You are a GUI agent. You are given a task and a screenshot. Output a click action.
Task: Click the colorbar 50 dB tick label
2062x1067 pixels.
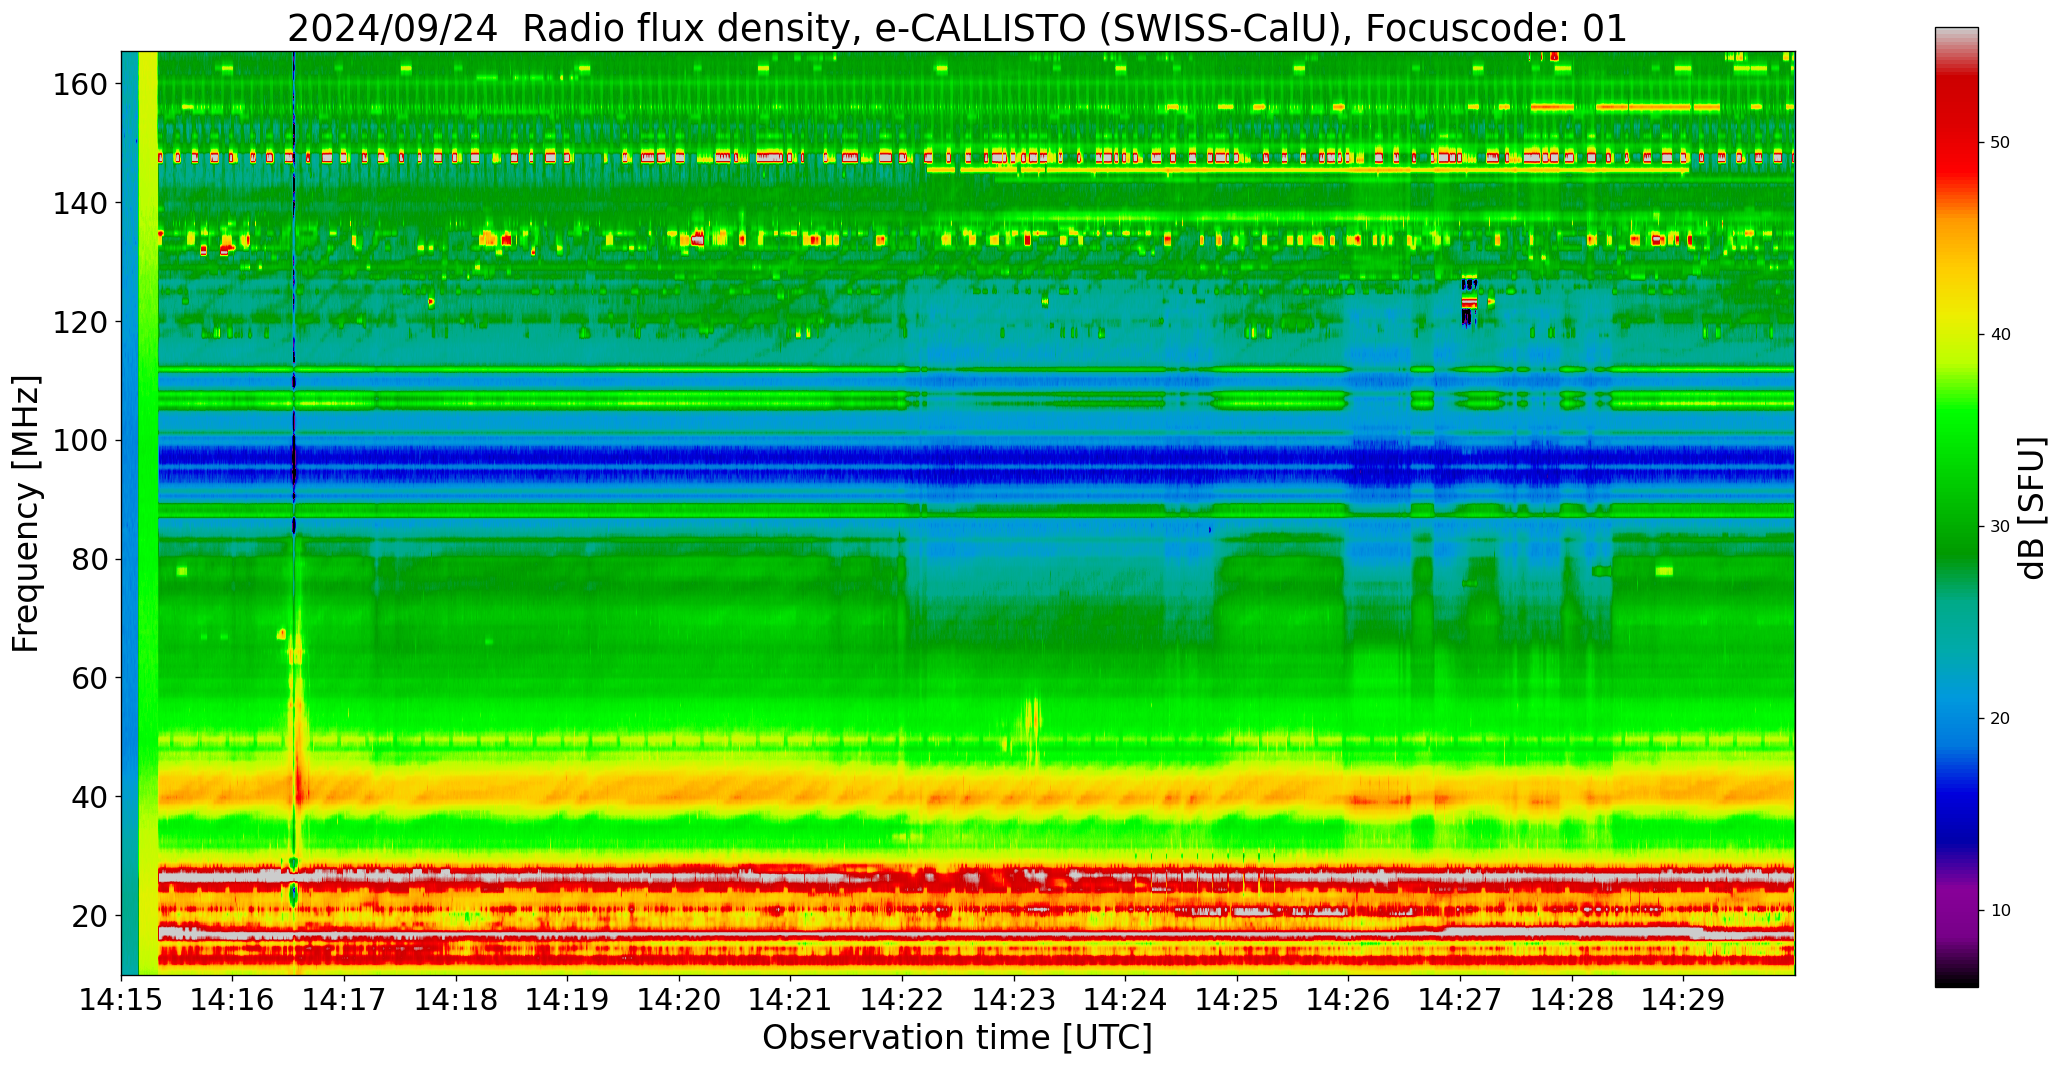click(2000, 143)
